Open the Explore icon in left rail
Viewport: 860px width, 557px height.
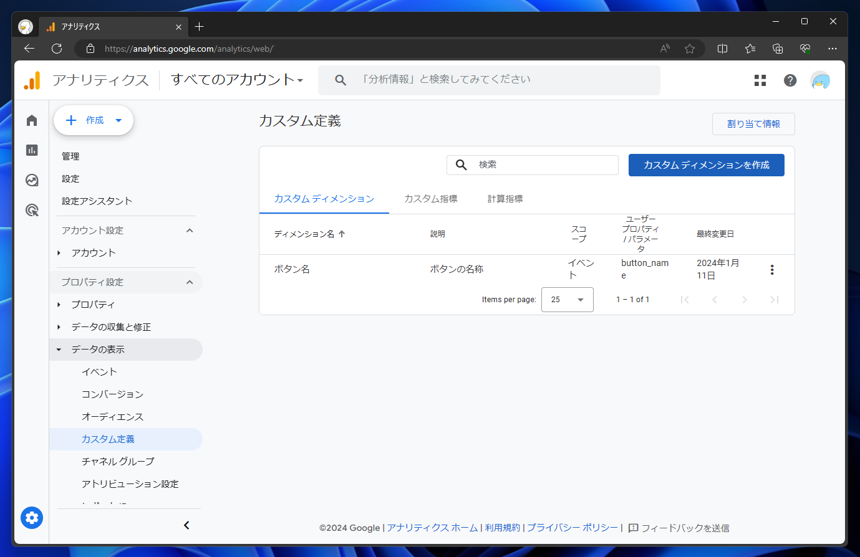[x=32, y=180]
